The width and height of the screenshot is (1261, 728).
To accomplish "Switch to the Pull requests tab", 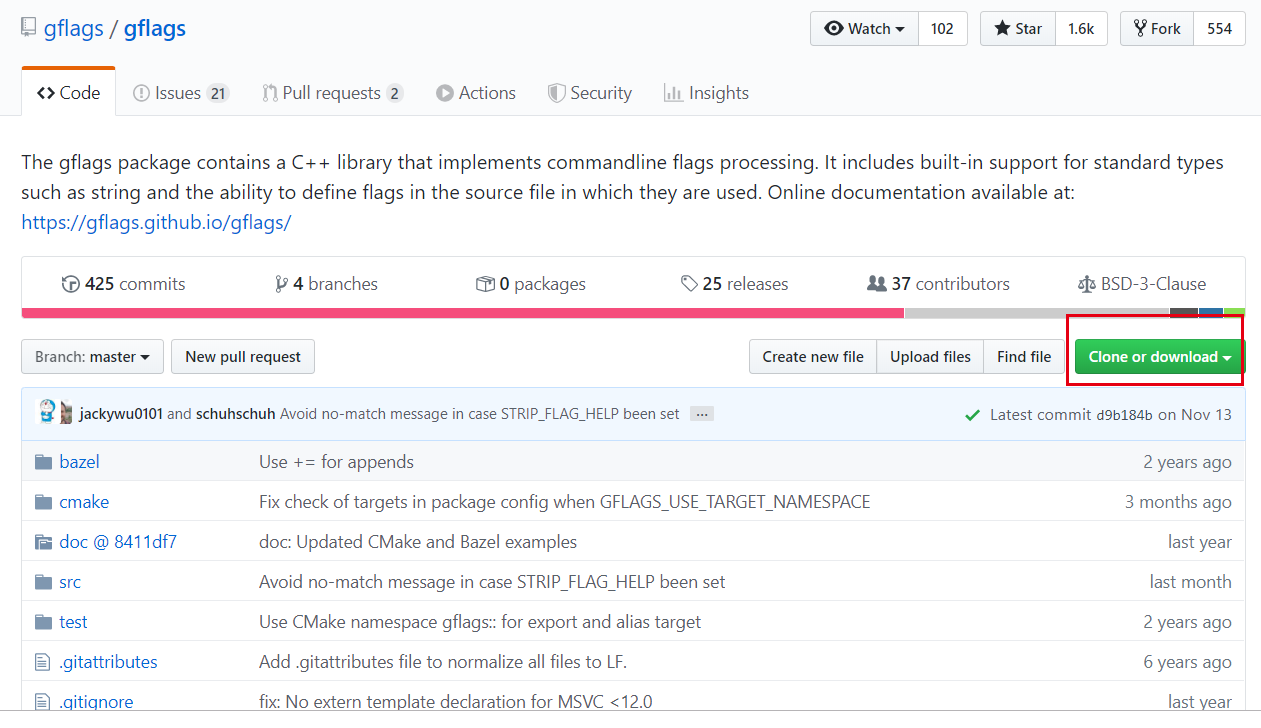I will coord(332,93).
